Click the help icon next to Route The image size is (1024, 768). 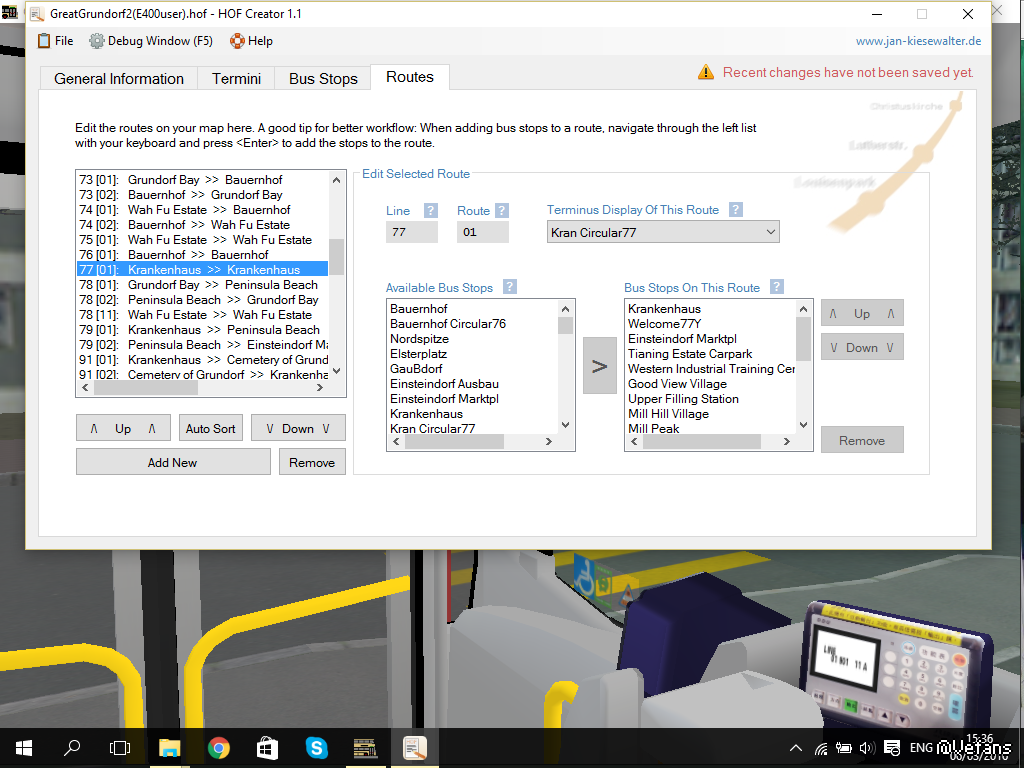(502, 211)
